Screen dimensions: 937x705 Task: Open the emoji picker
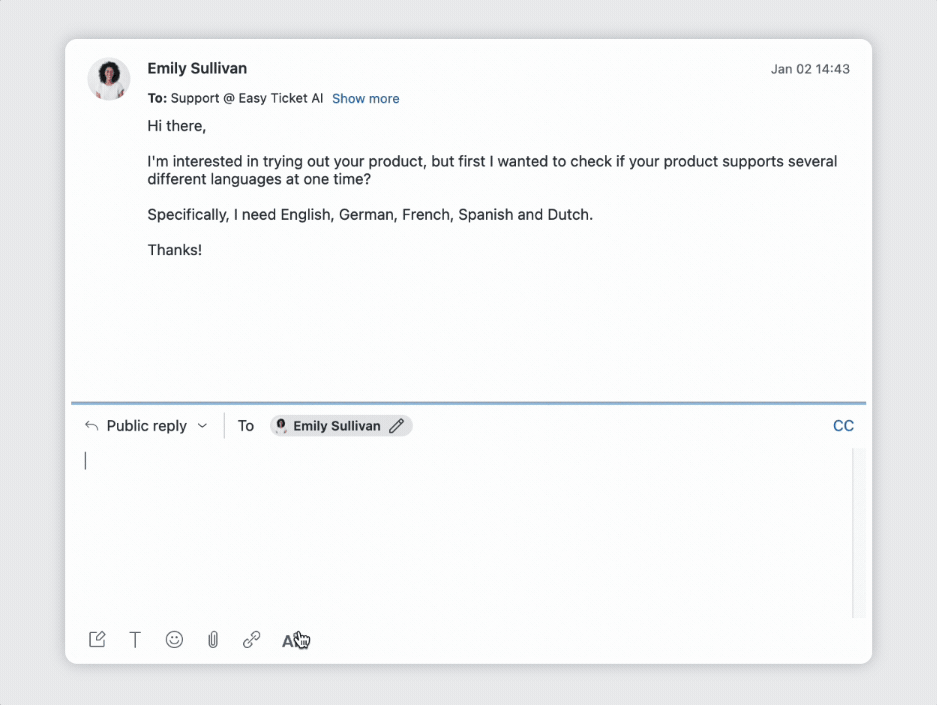click(174, 640)
